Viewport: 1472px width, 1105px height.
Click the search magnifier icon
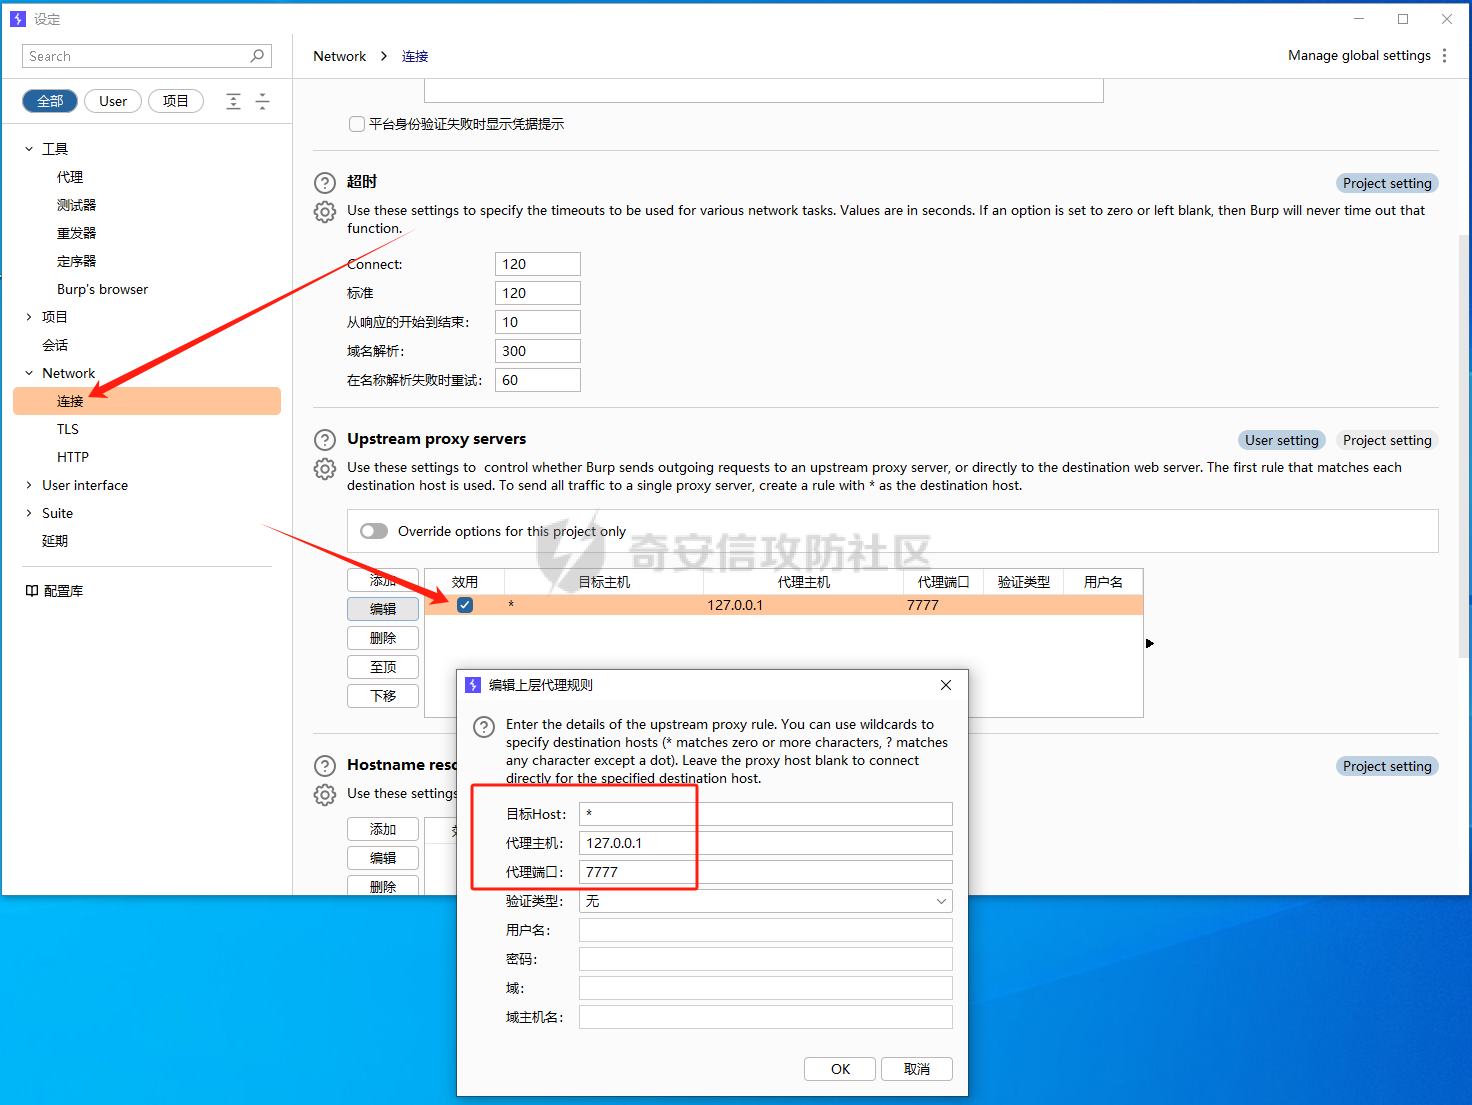point(257,56)
